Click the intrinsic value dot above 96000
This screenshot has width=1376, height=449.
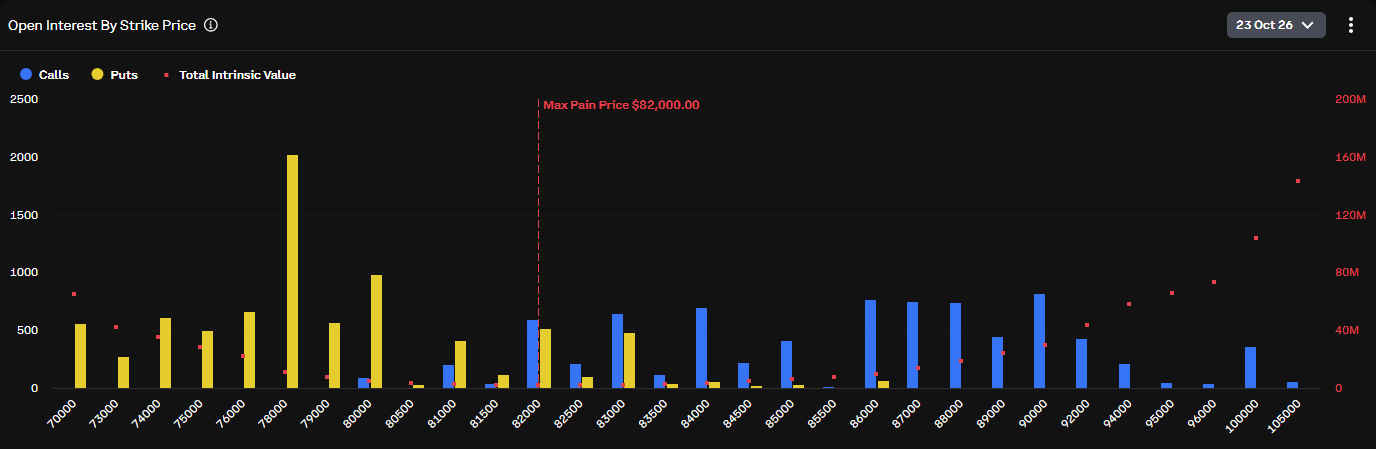1214,282
